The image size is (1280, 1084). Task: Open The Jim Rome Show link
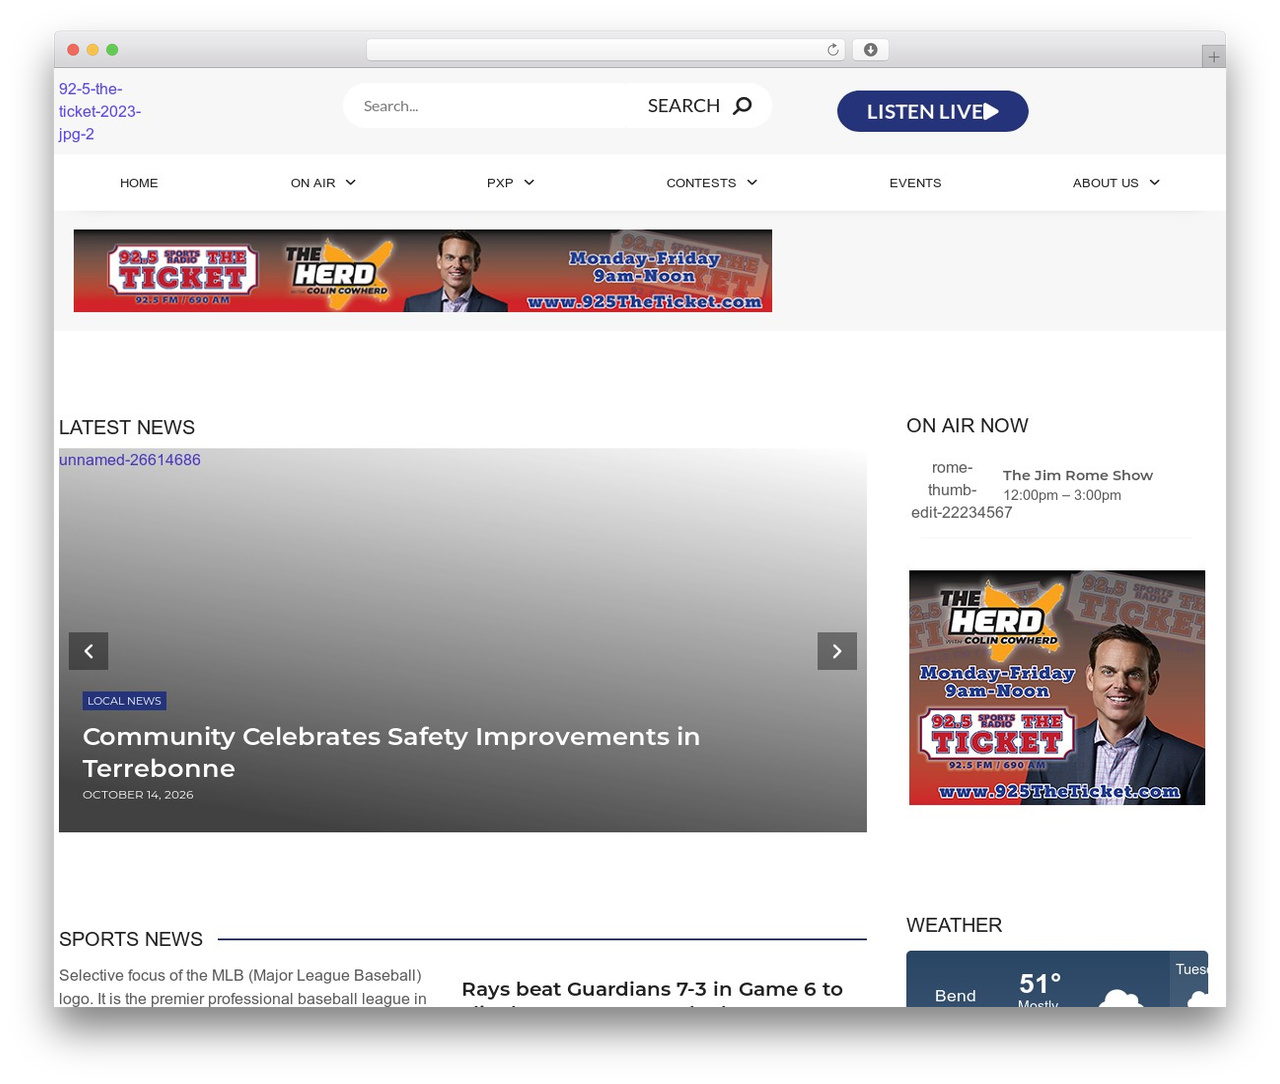pos(1078,475)
